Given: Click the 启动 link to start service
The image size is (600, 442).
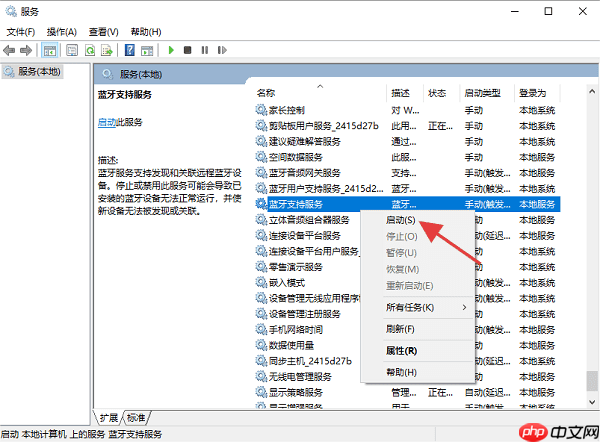Looking at the screenshot, I should tap(107, 122).
